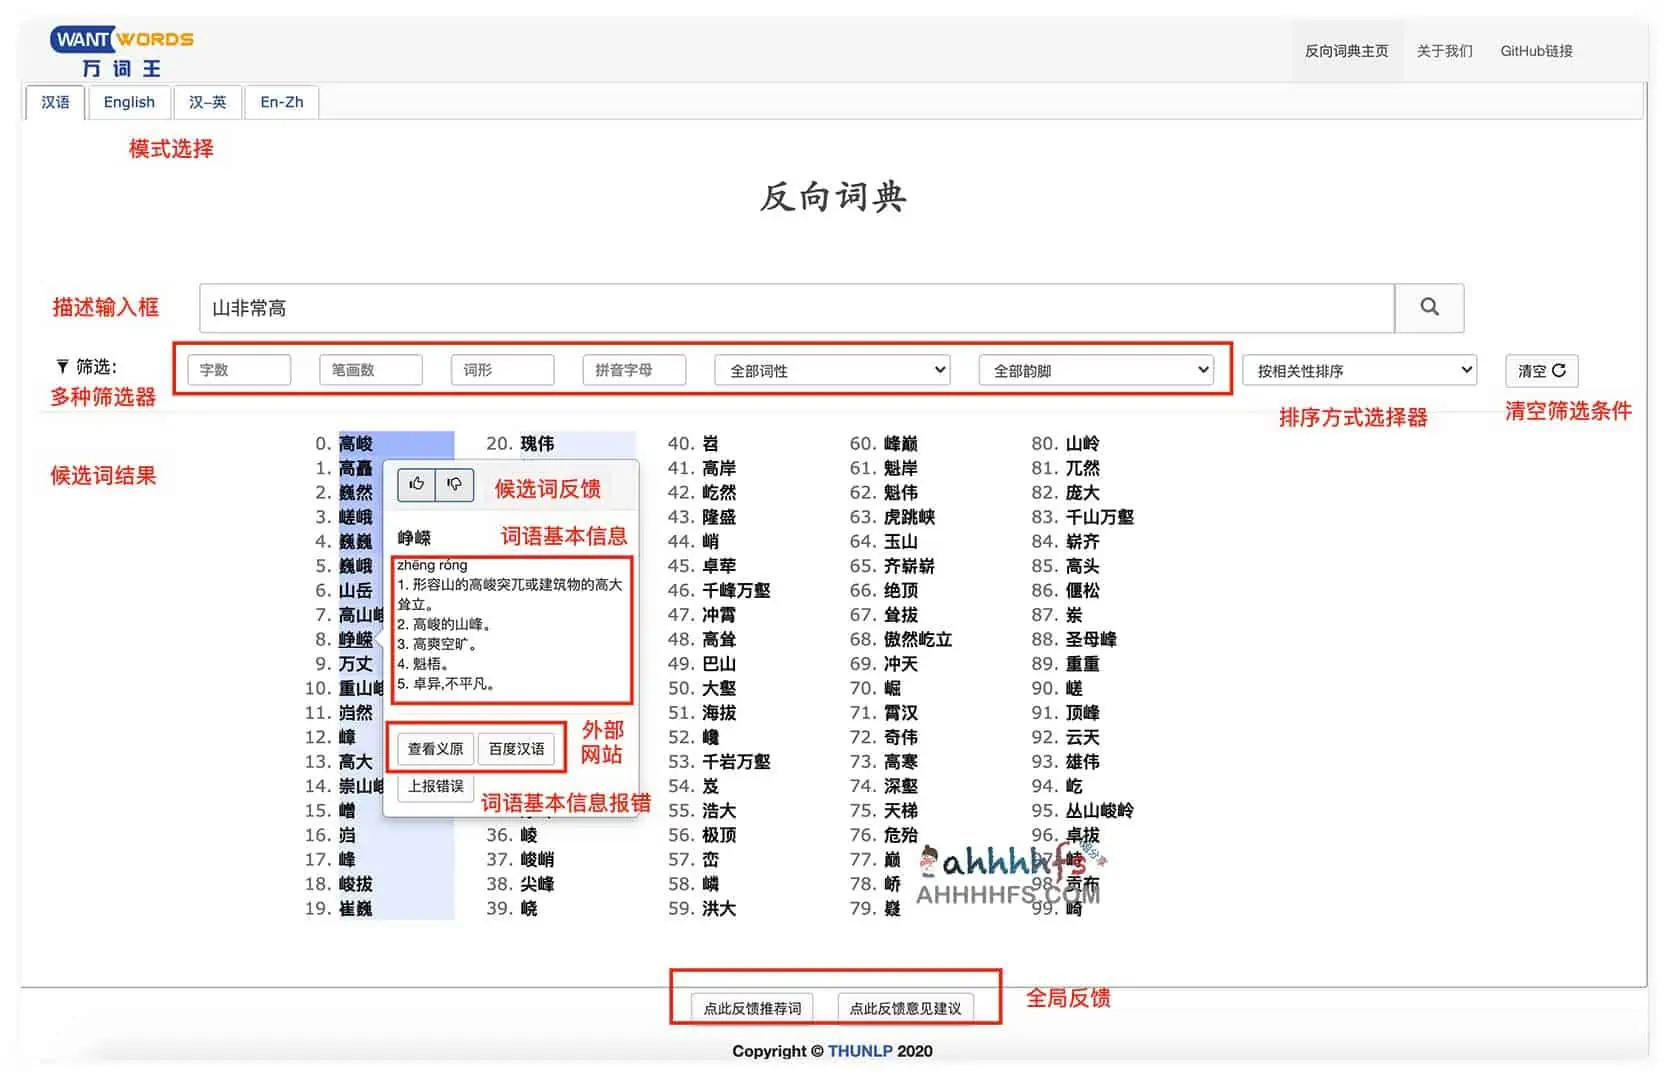
Task: Click the 字数 filter input field
Action: [x=239, y=370]
